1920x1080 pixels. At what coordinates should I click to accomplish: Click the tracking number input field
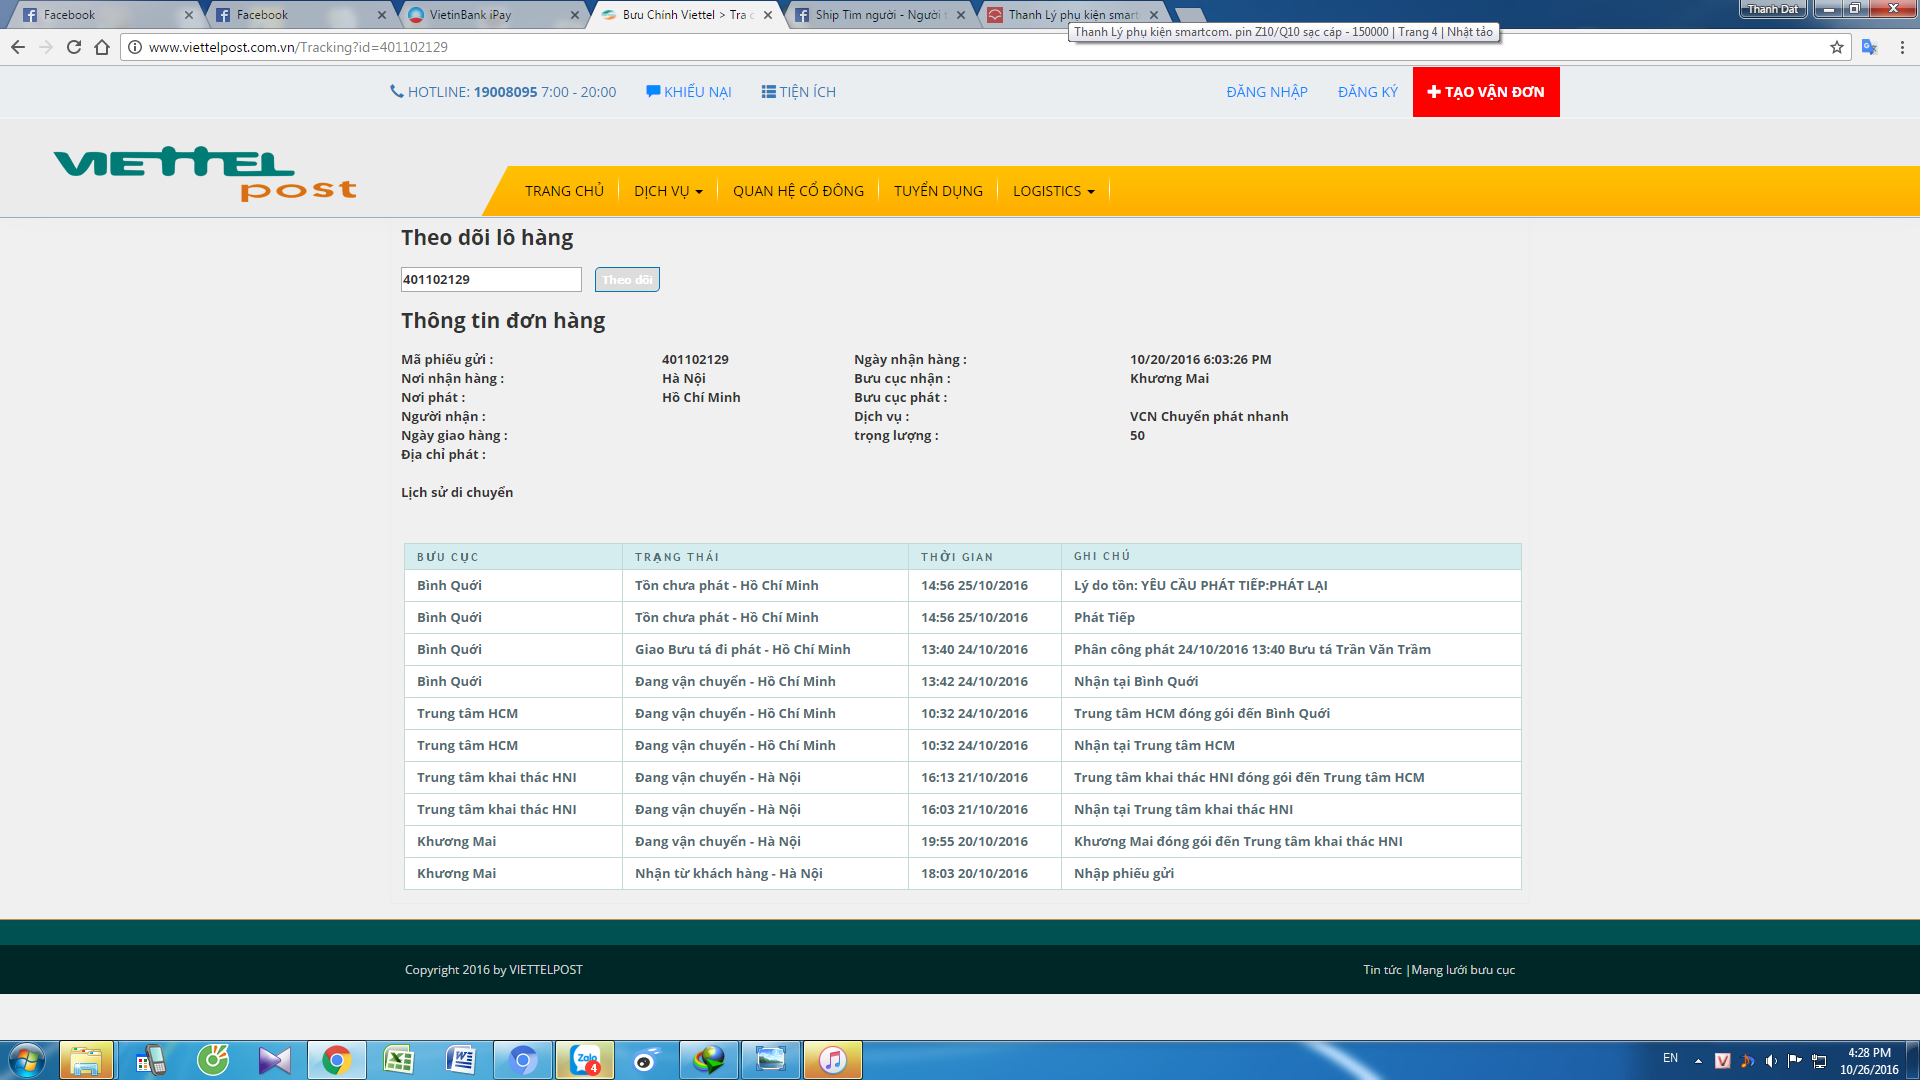click(x=490, y=279)
